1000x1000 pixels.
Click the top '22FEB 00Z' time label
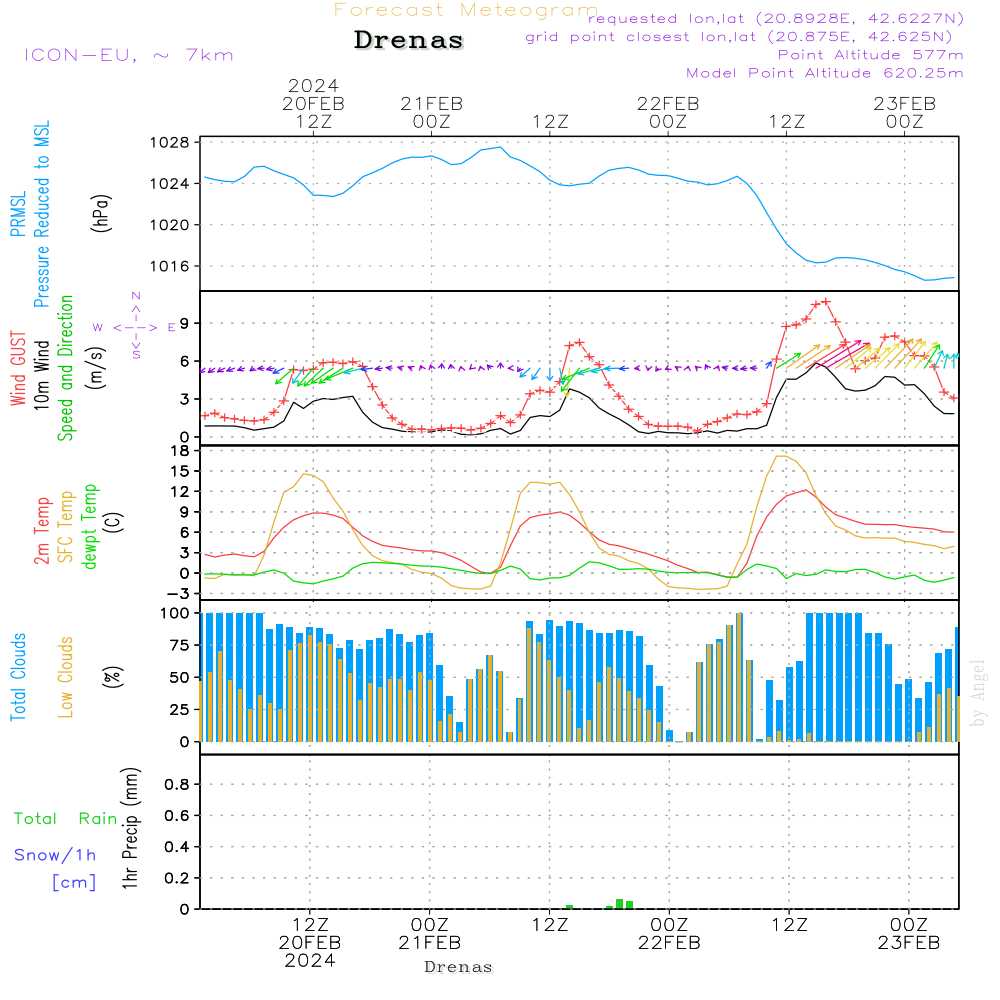[x=668, y=112]
